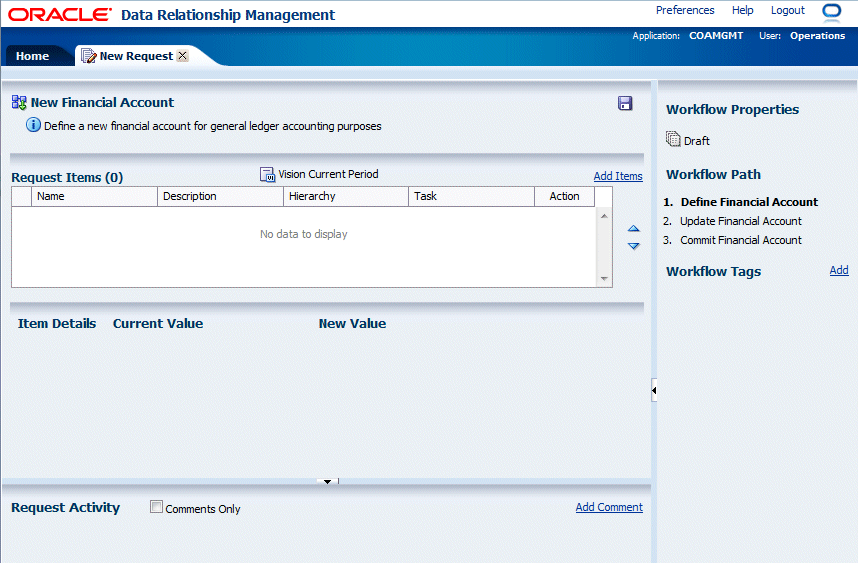
Task: Click the Operations user name
Action: (818, 36)
